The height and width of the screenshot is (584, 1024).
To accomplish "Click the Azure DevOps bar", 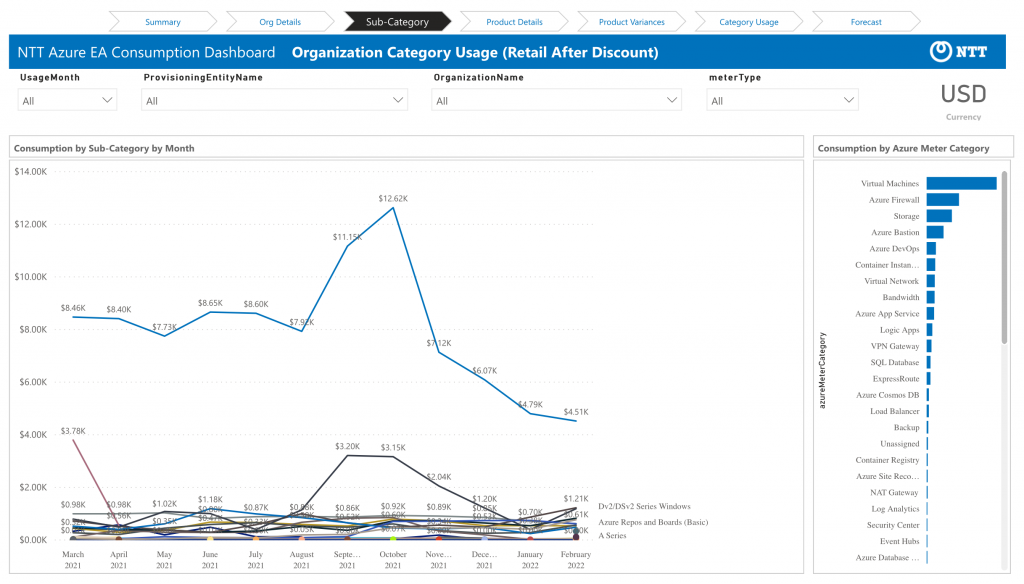I will [x=931, y=249].
